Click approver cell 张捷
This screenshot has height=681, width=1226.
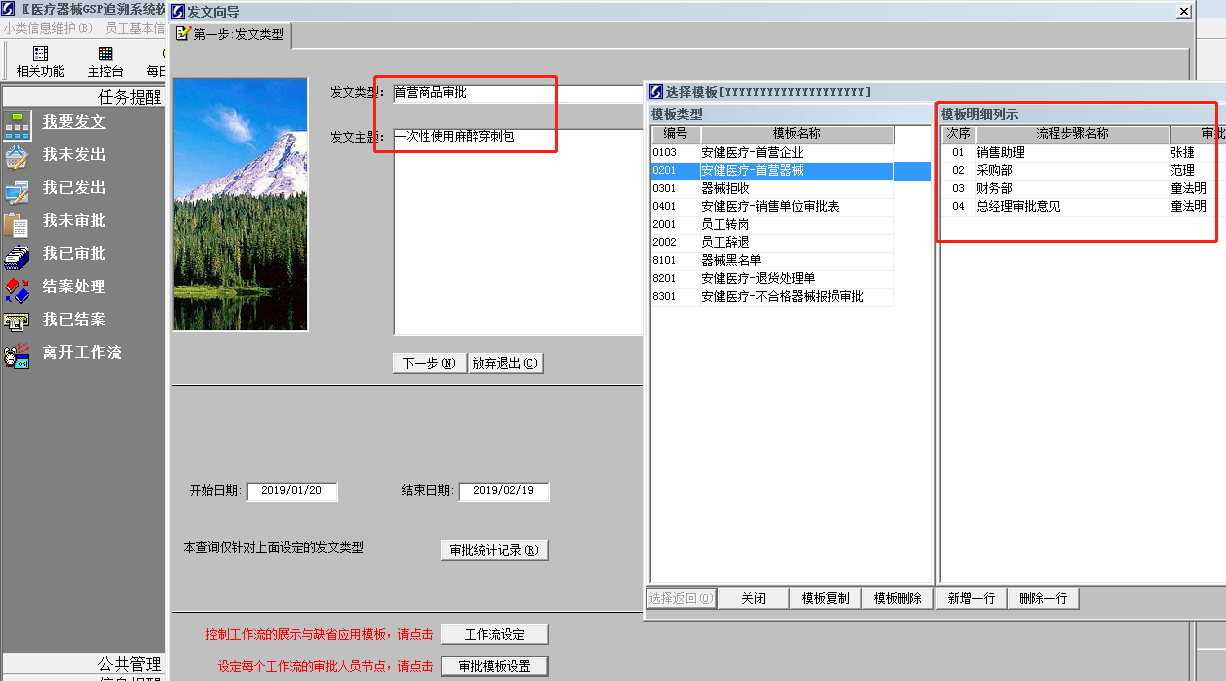click(1183, 153)
